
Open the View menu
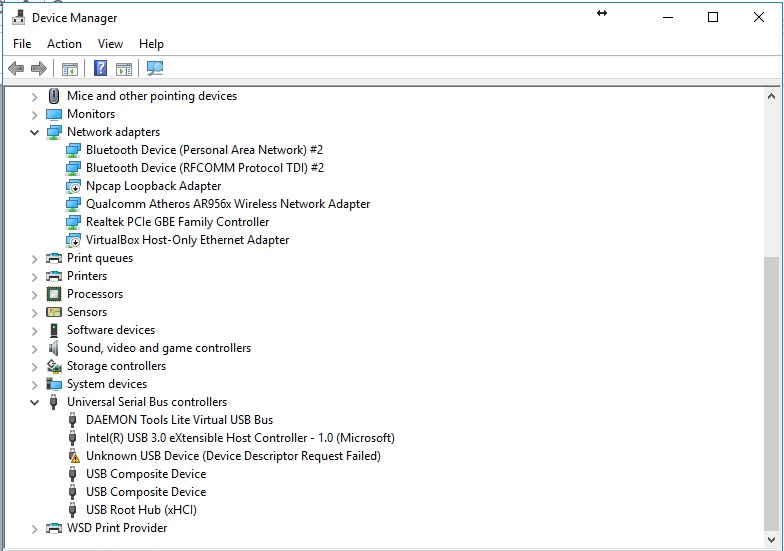[x=110, y=44]
